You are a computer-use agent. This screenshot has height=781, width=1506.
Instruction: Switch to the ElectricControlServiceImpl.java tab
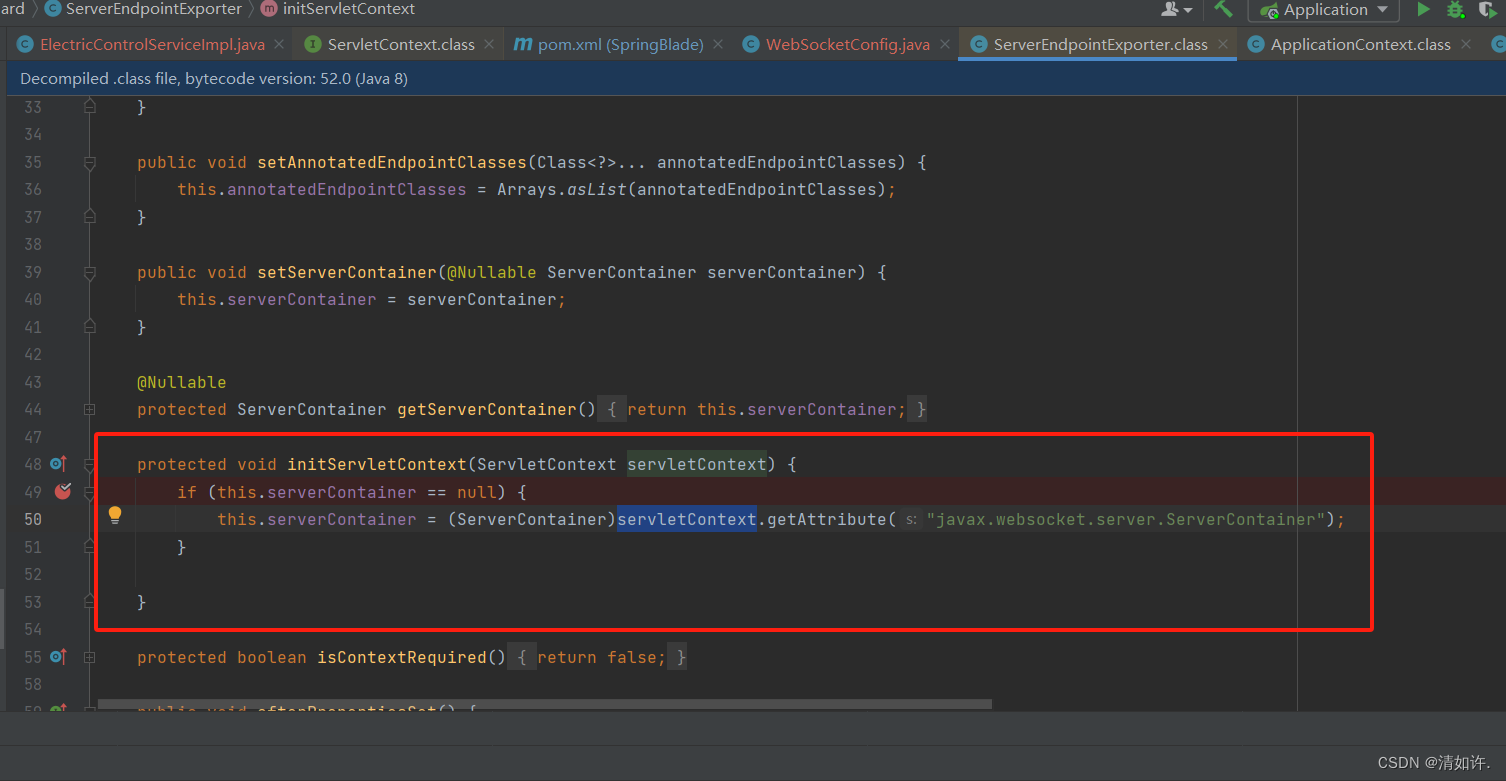pyautogui.click(x=151, y=45)
